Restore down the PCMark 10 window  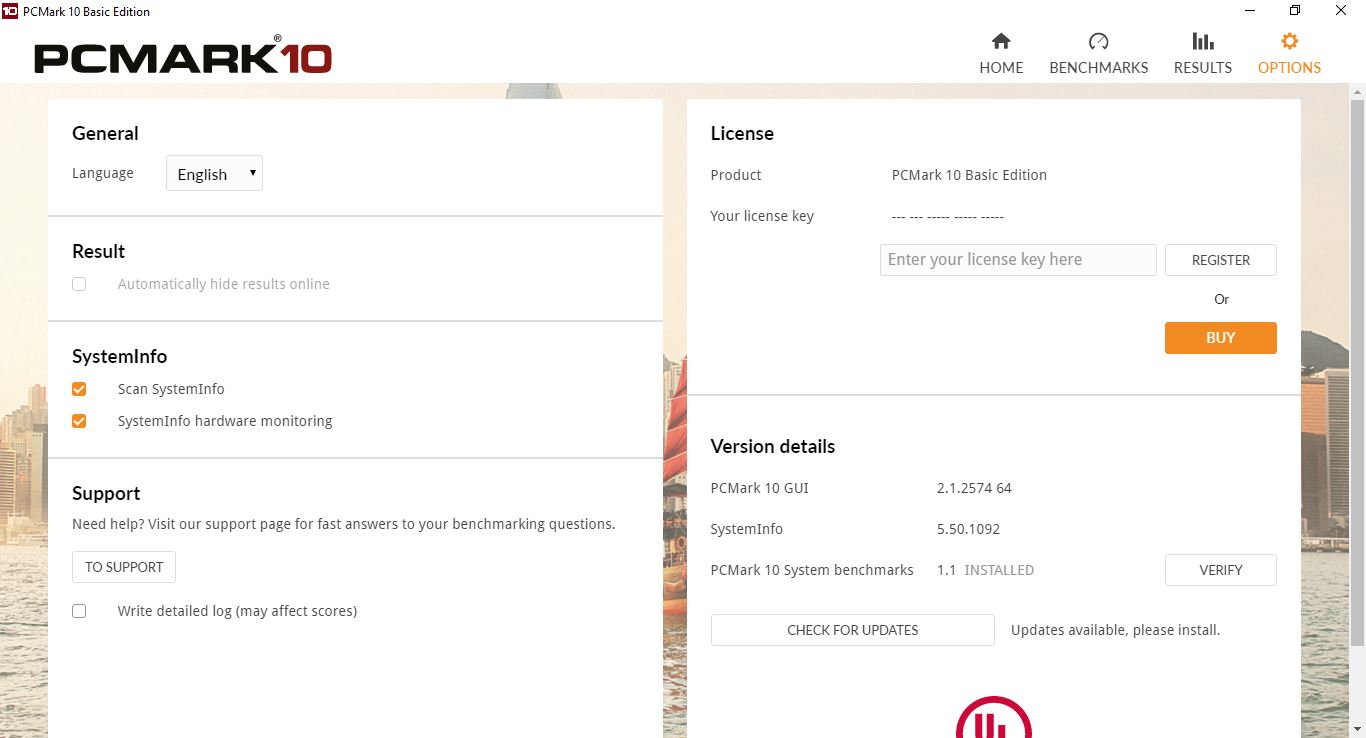(x=1295, y=10)
